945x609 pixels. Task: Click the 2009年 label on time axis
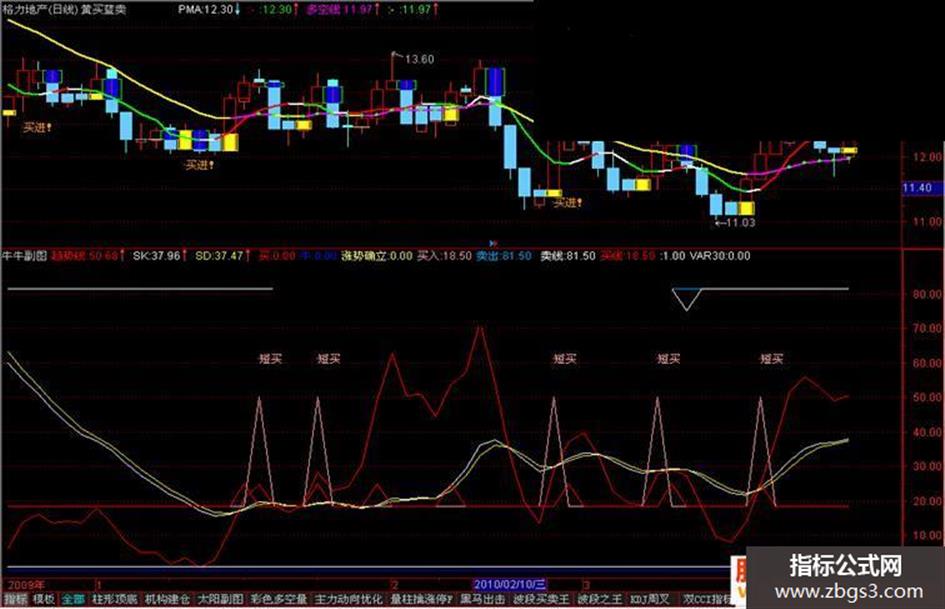[x=25, y=584]
